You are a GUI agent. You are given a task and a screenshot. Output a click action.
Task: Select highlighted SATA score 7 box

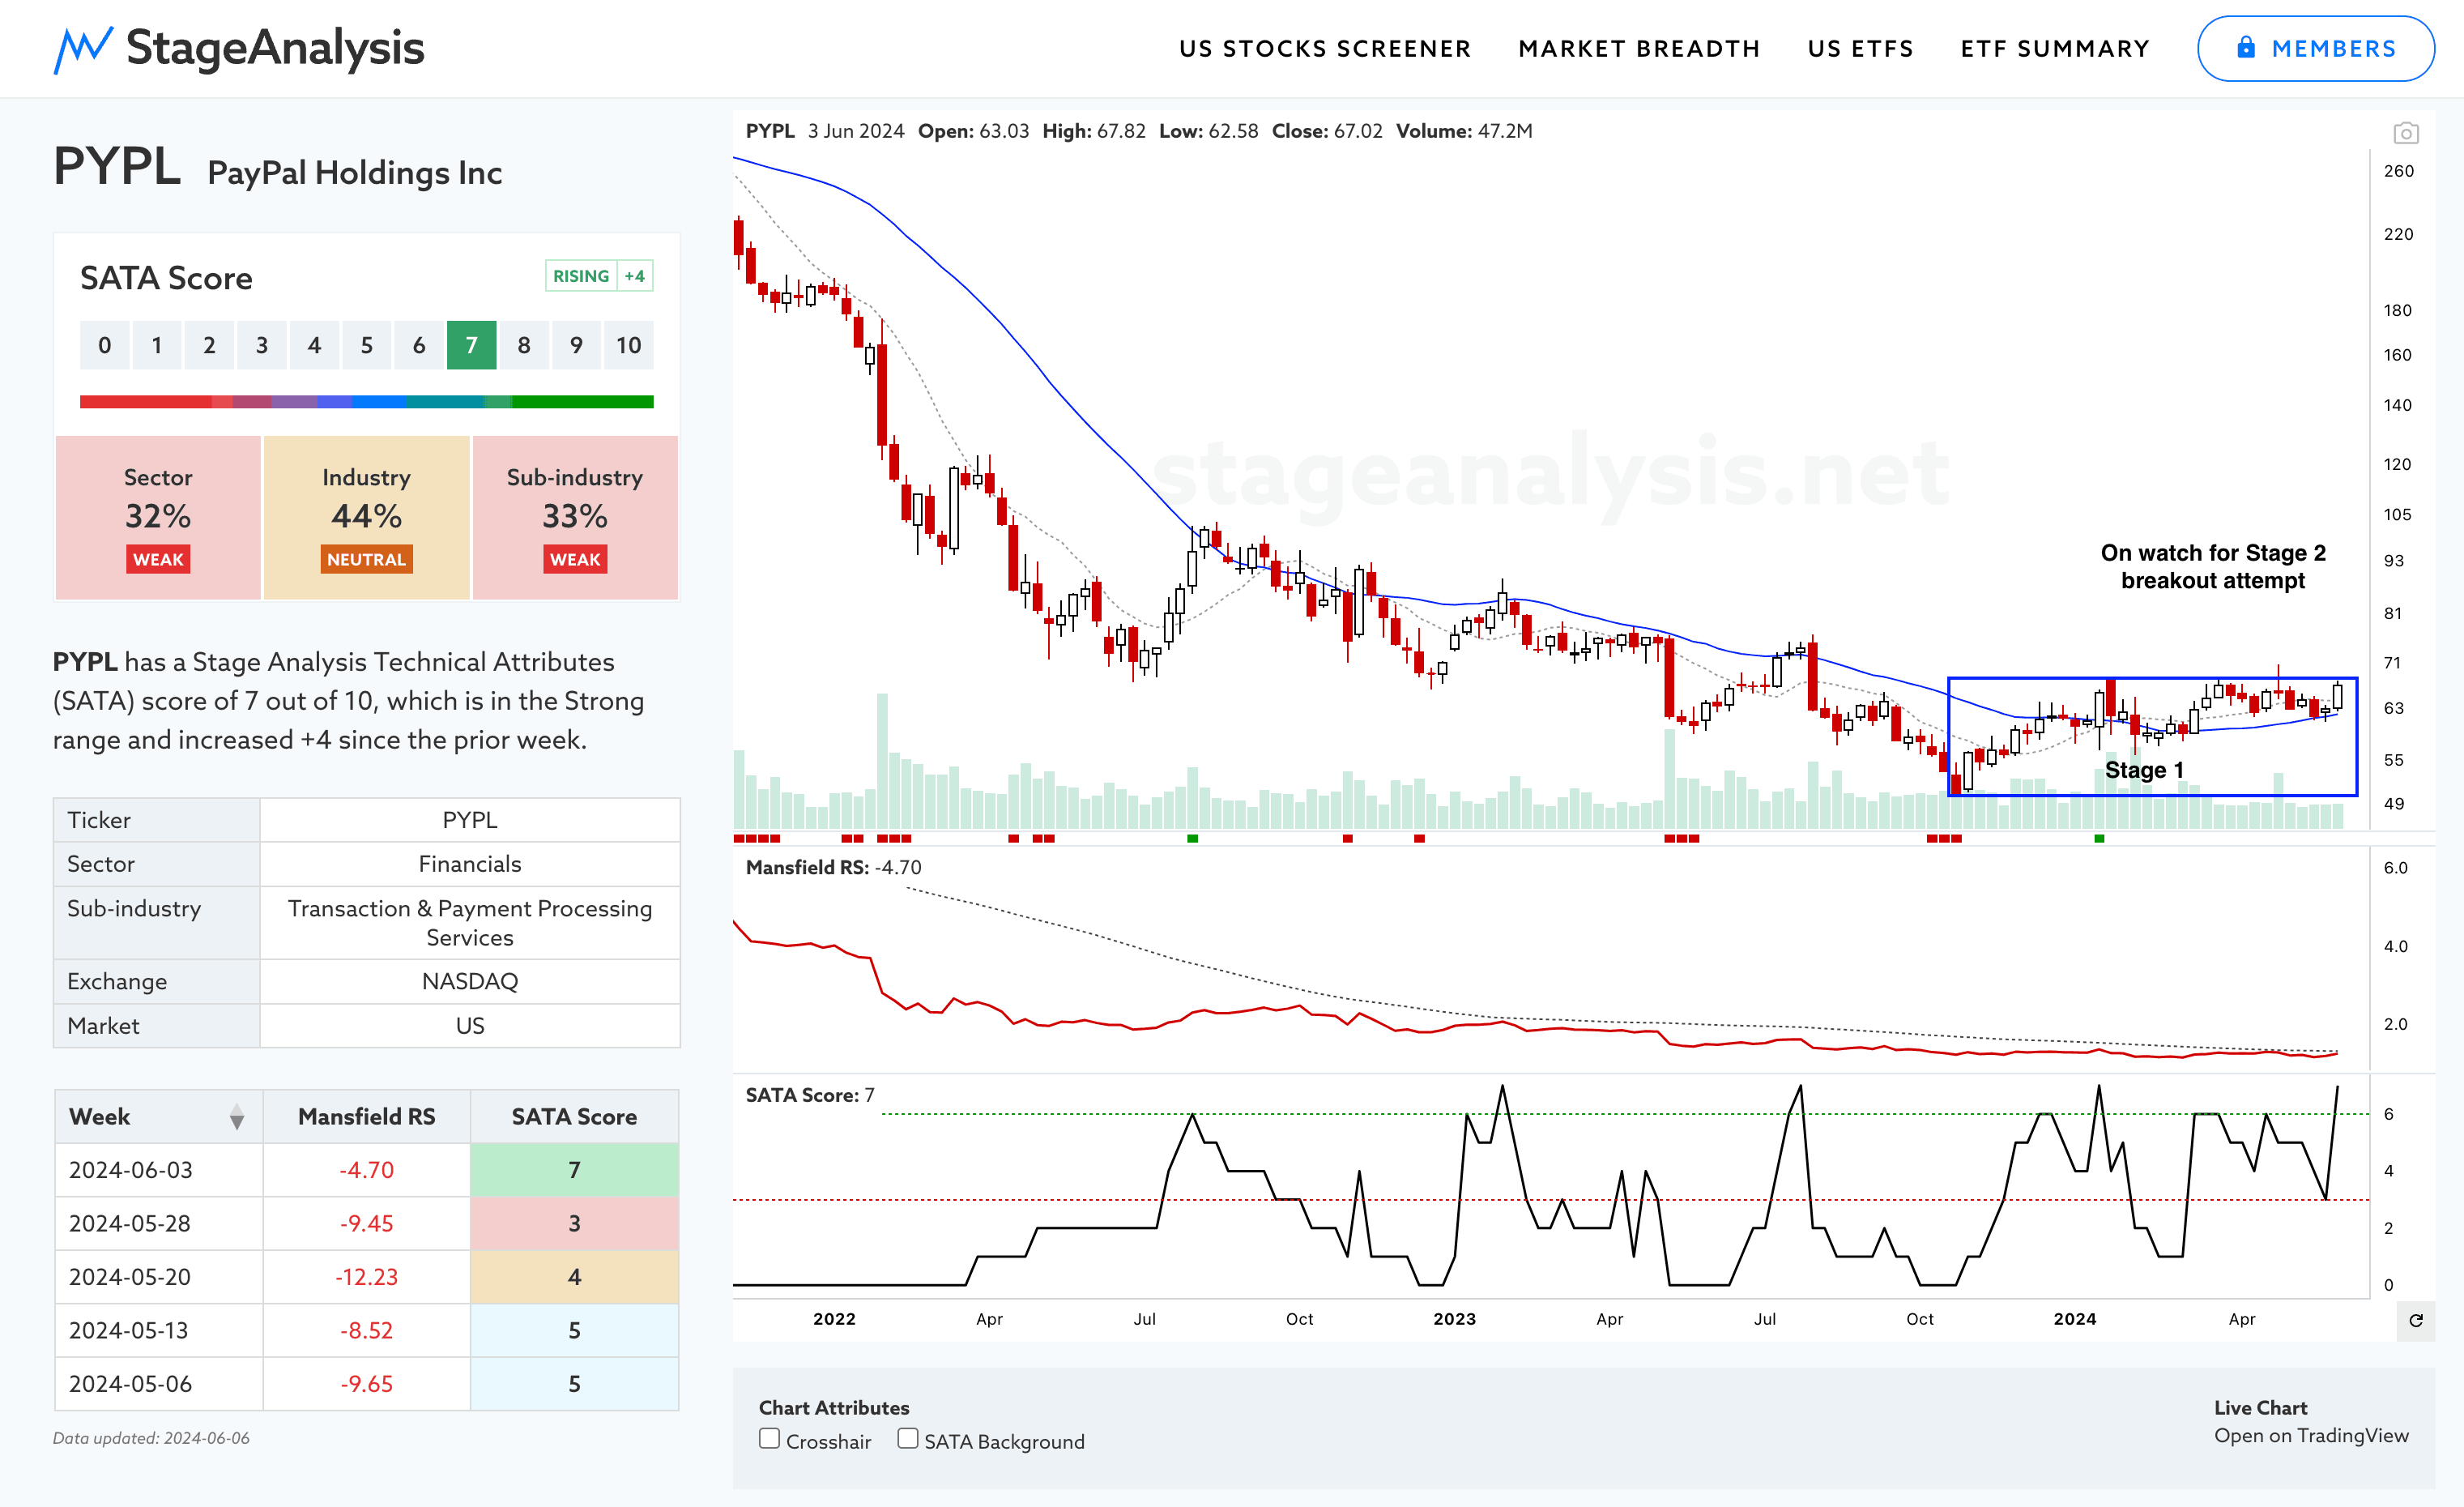pyautogui.click(x=471, y=345)
